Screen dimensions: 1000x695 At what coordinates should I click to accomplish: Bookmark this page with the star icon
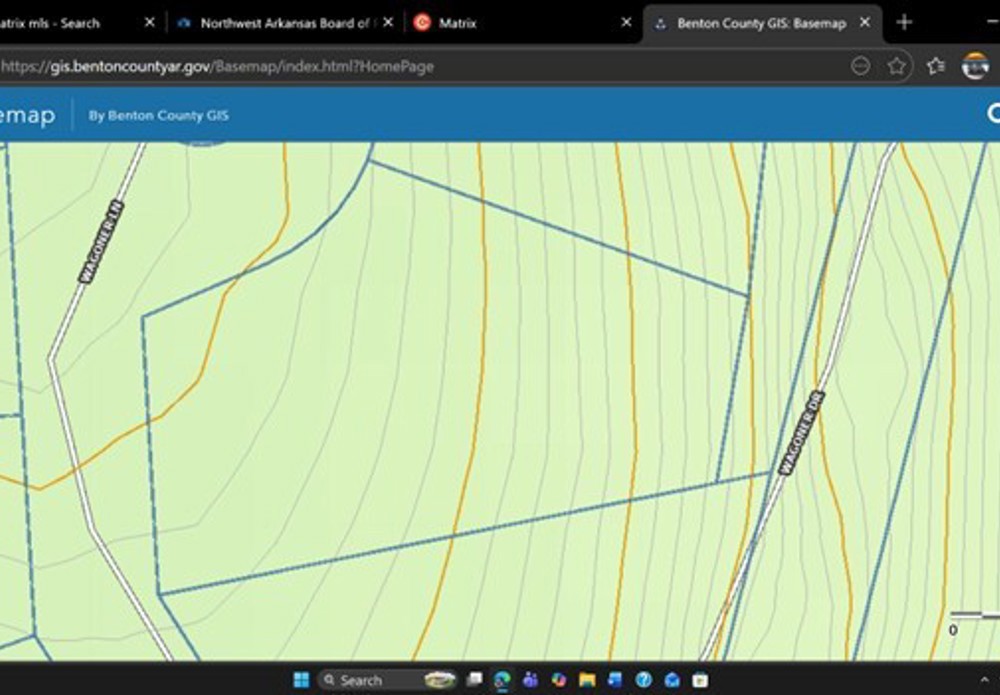pos(897,66)
